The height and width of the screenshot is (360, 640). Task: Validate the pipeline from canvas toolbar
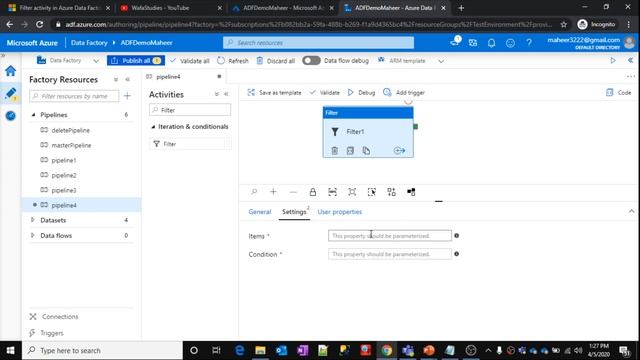pos(324,93)
